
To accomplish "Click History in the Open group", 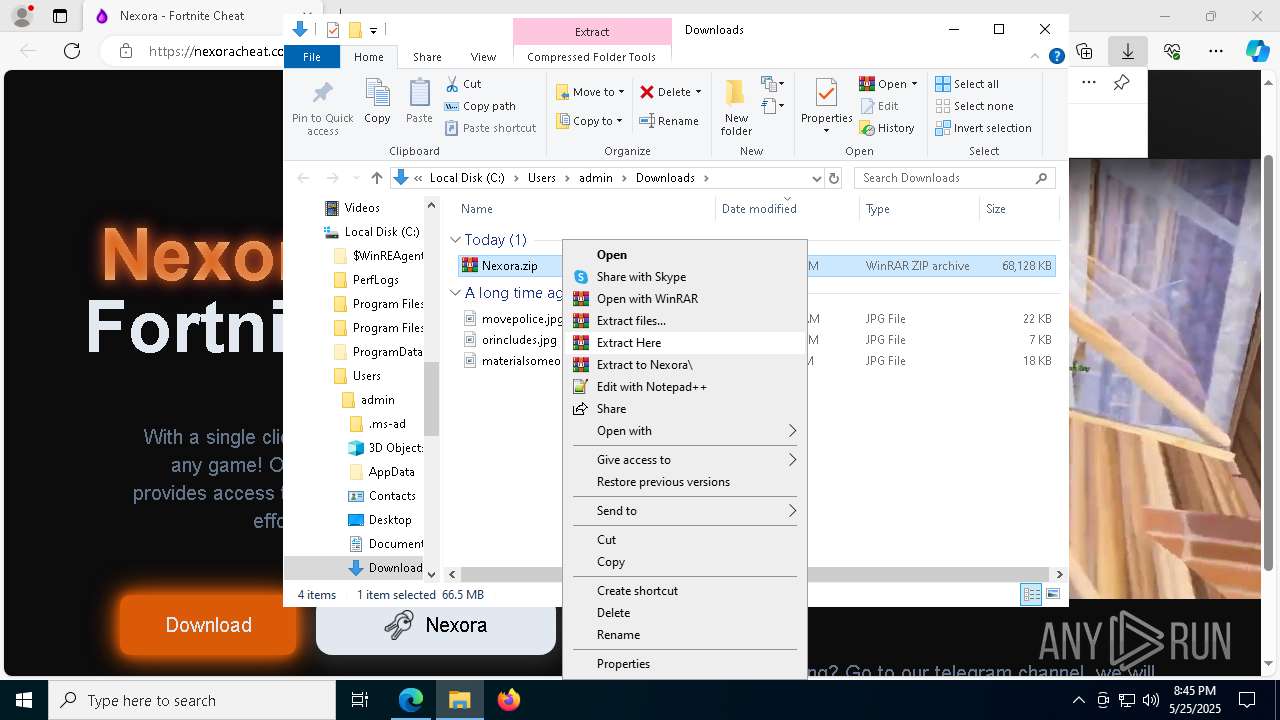I will (887, 128).
